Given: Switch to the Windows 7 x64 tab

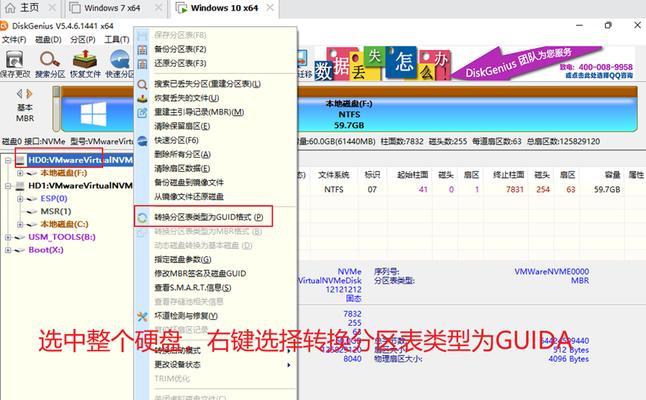Looking at the screenshot, I should click(112, 8).
